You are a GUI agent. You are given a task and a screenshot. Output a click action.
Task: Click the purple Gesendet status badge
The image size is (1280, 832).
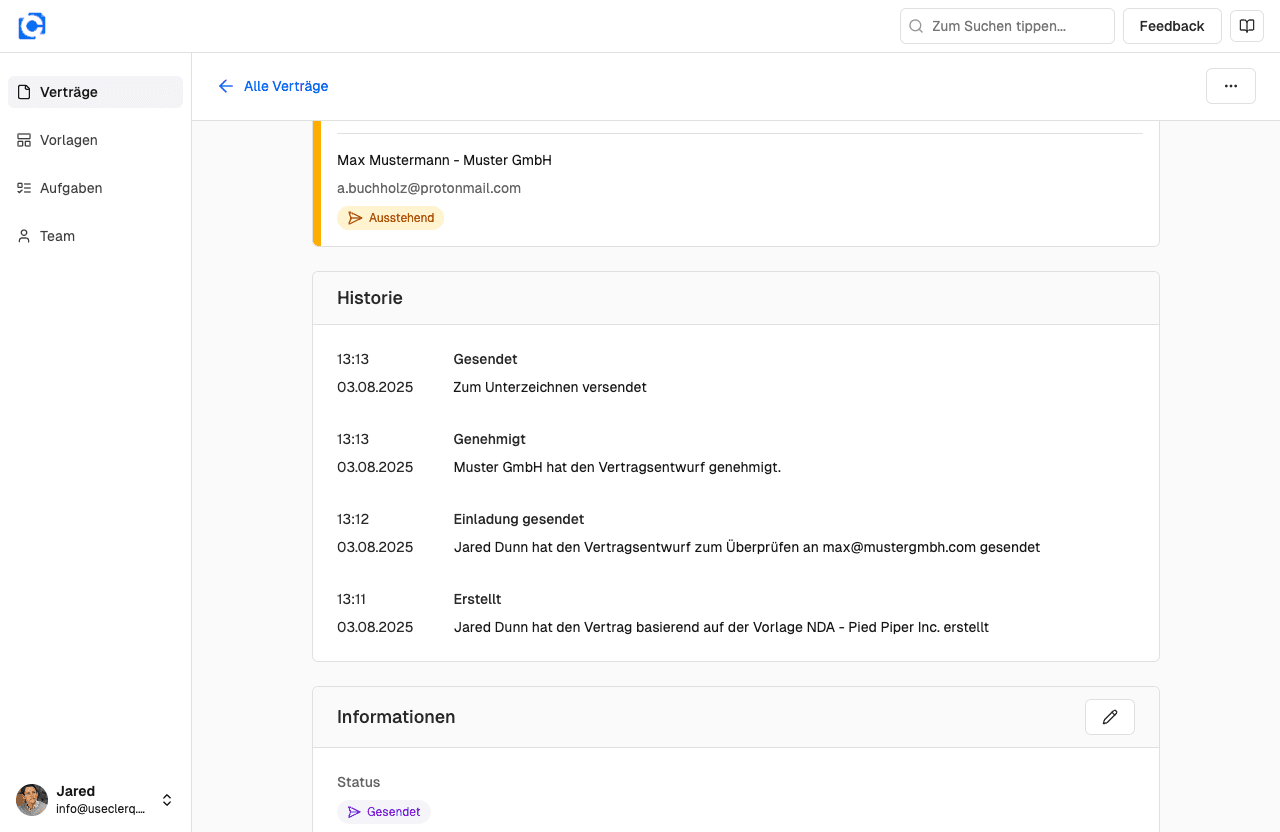(383, 812)
